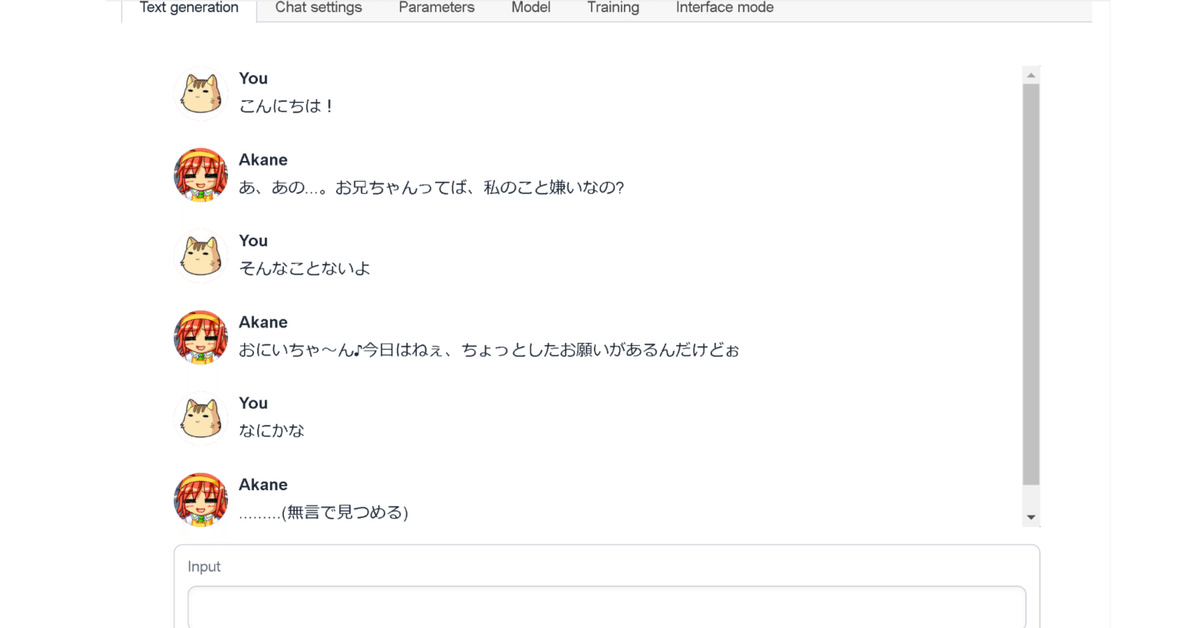Click the cat avatar beside なにかな
Viewport: 1200px width, 628px height.
[201, 418]
